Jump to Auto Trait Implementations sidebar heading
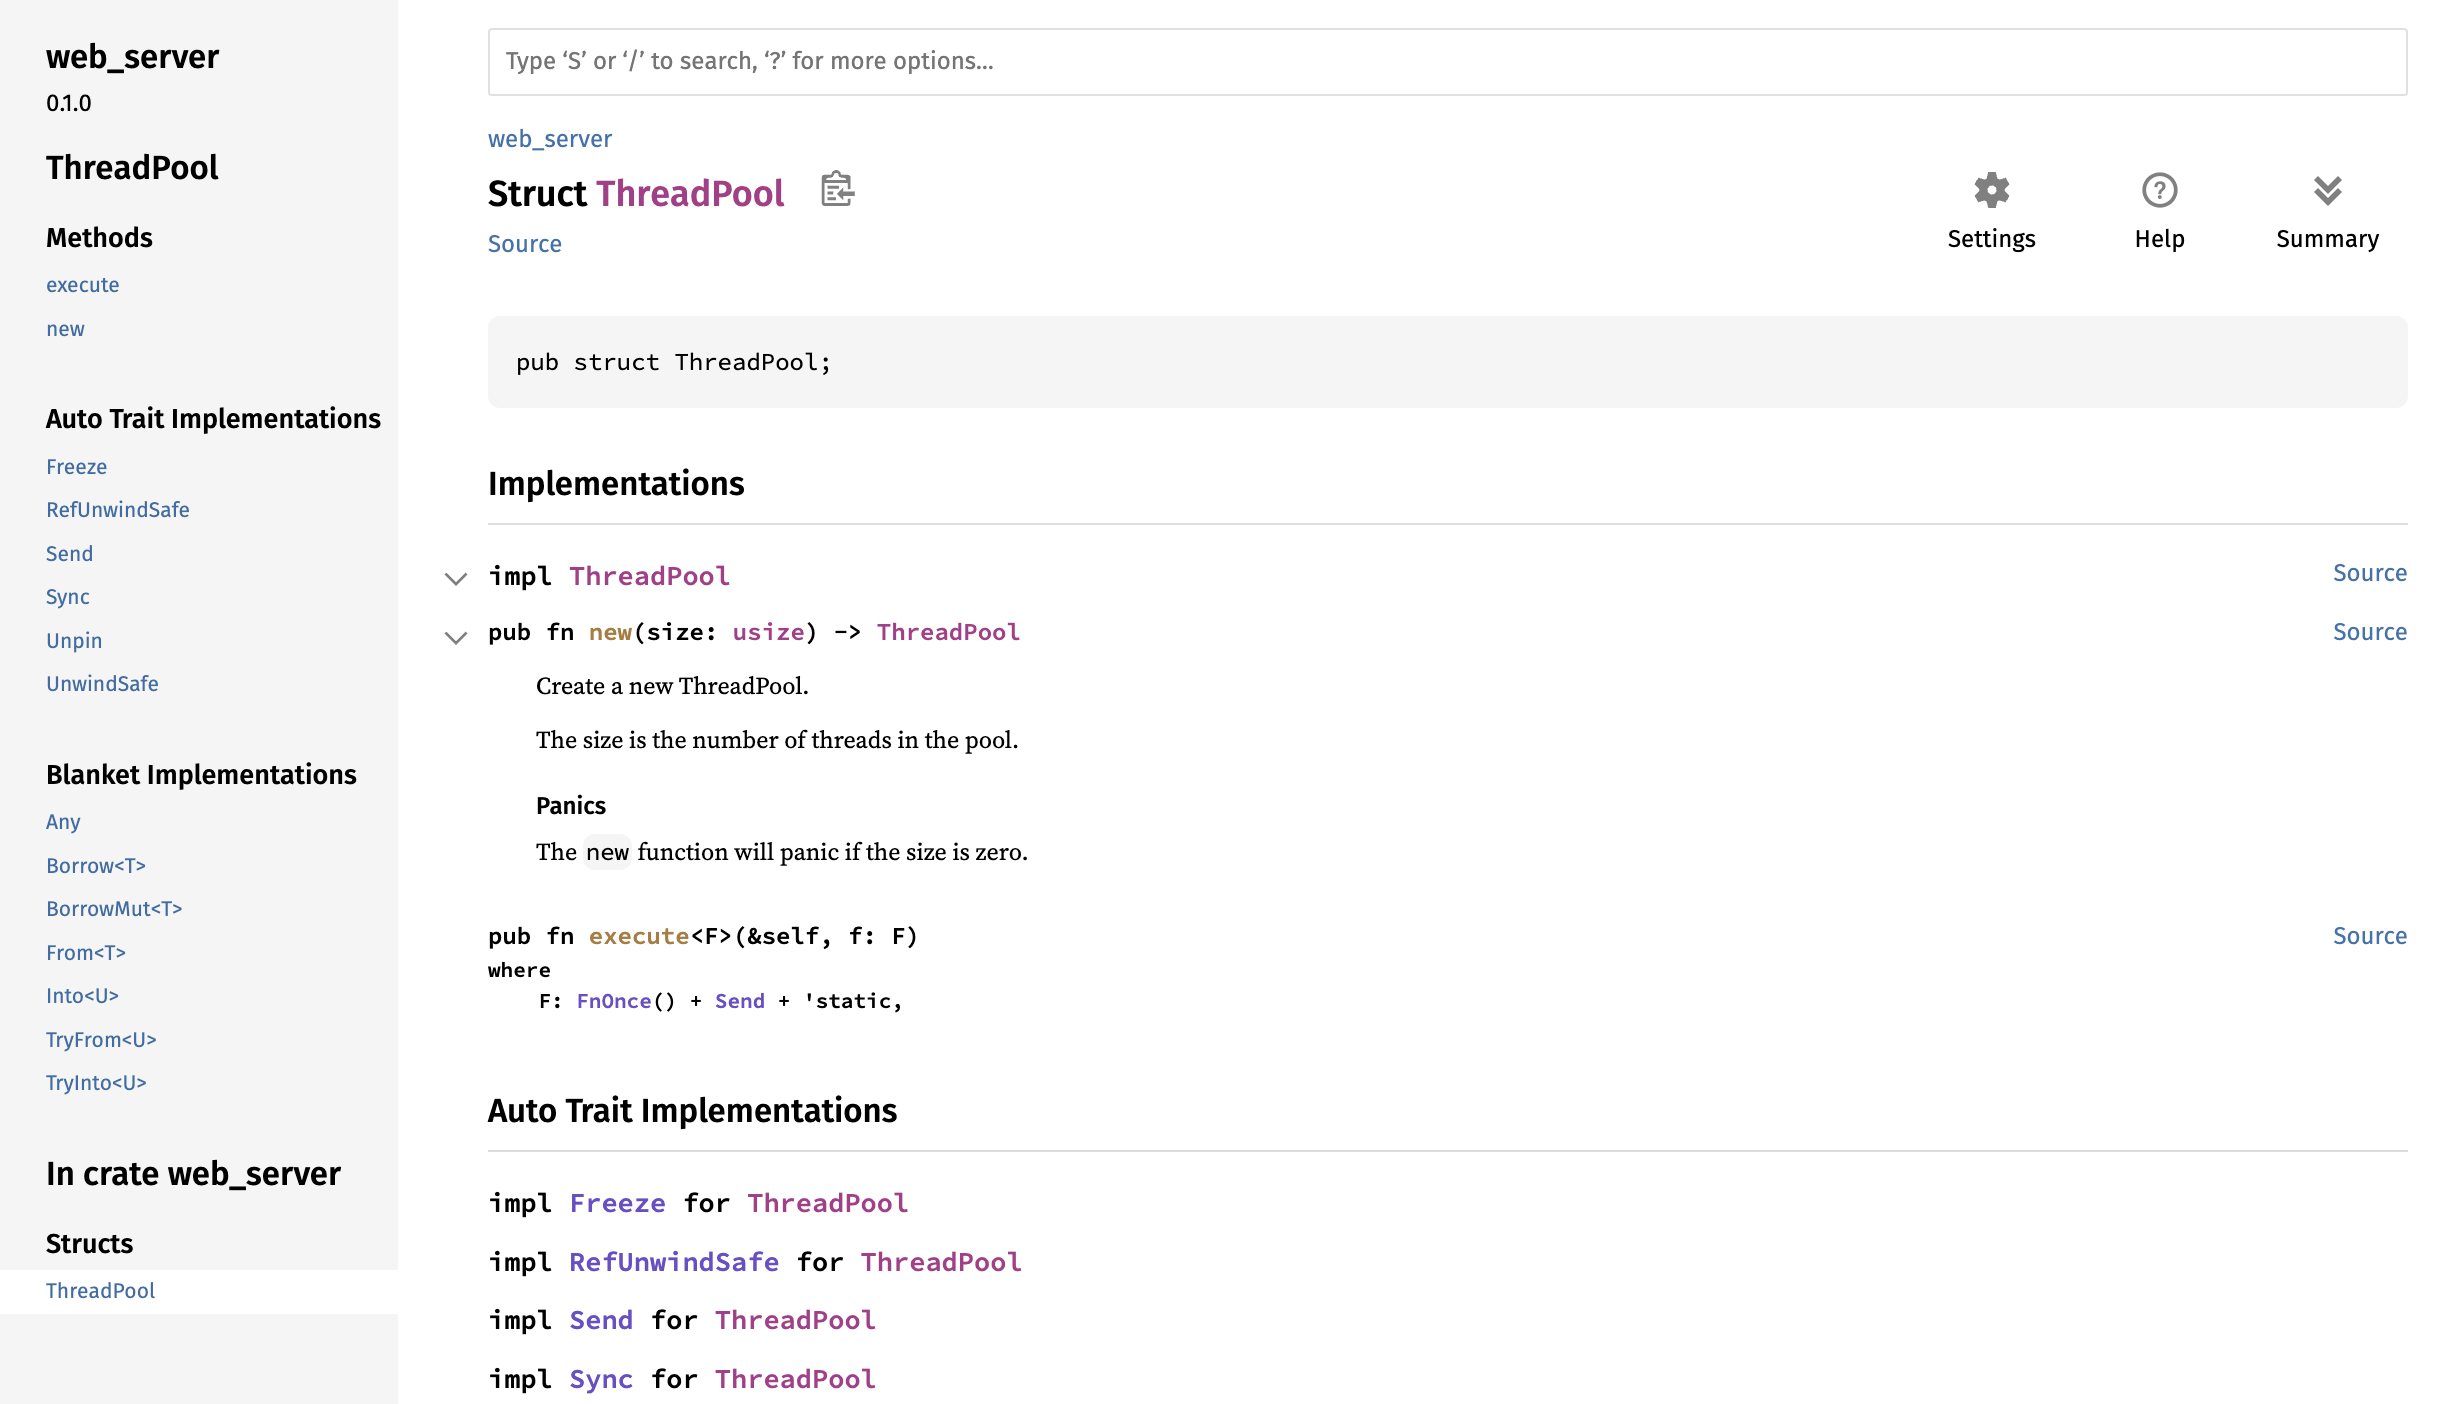The height and width of the screenshot is (1404, 2440). (x=213, y=419)
